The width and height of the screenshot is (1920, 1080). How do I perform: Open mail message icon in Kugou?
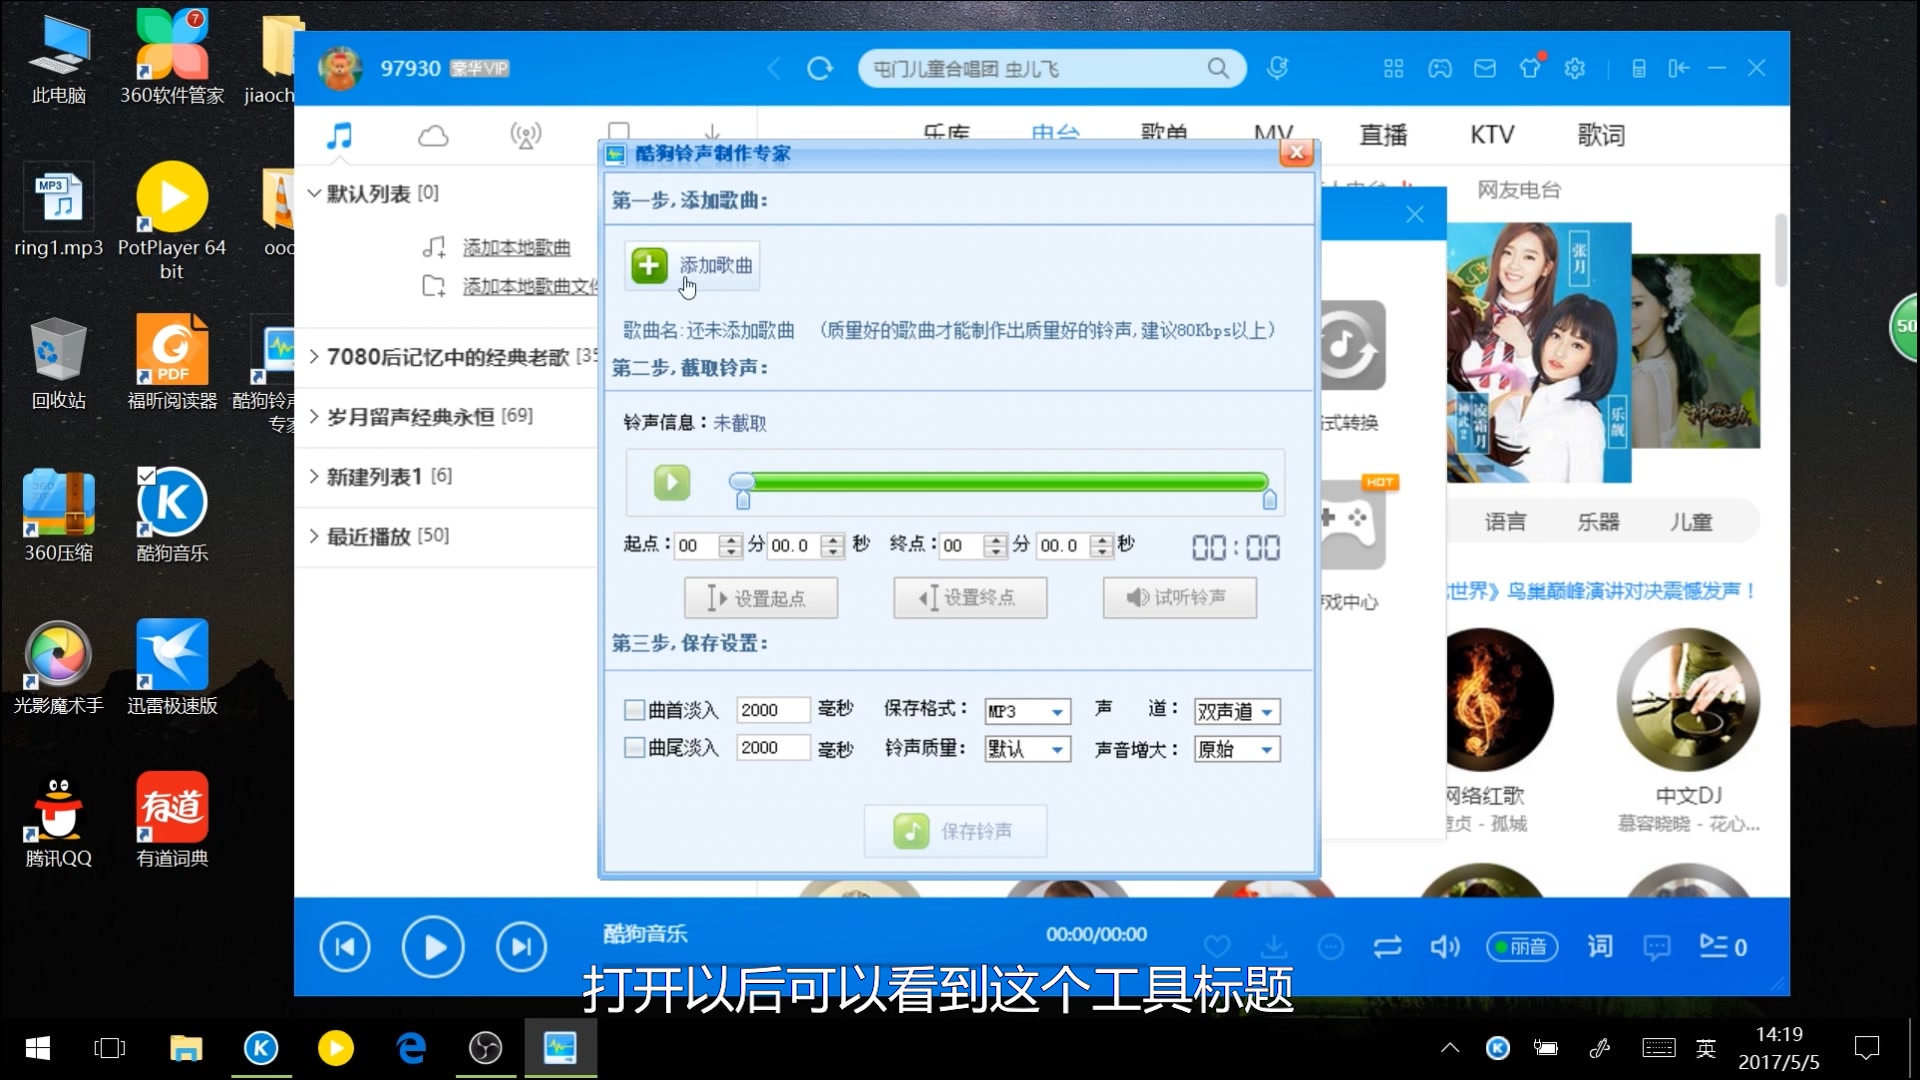click(1485, 68)
